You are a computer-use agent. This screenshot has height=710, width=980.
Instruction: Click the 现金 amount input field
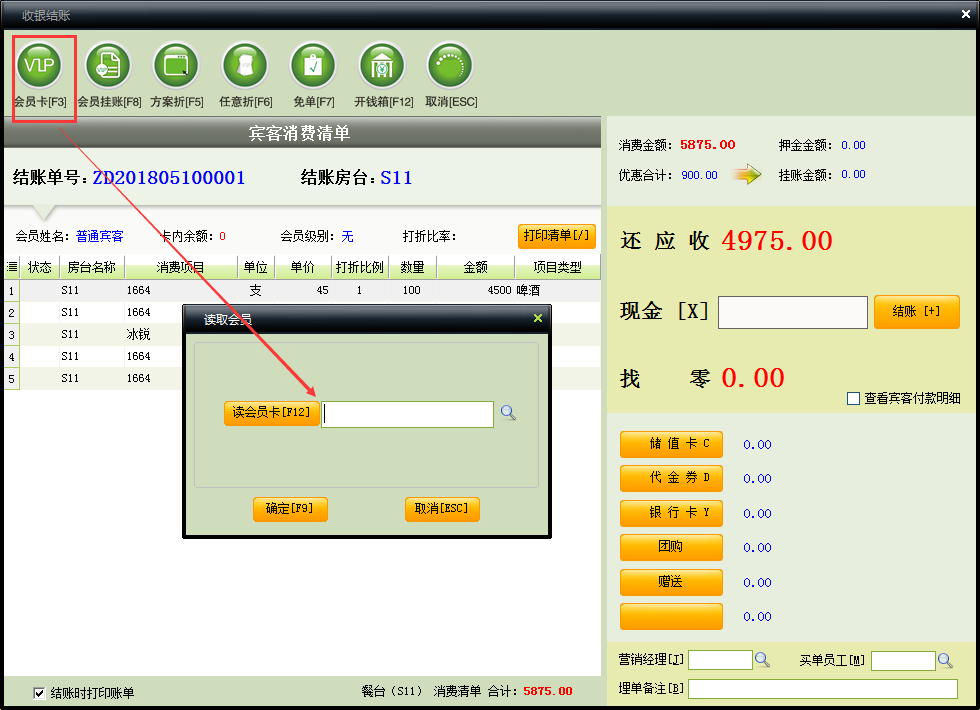point(792,312)
